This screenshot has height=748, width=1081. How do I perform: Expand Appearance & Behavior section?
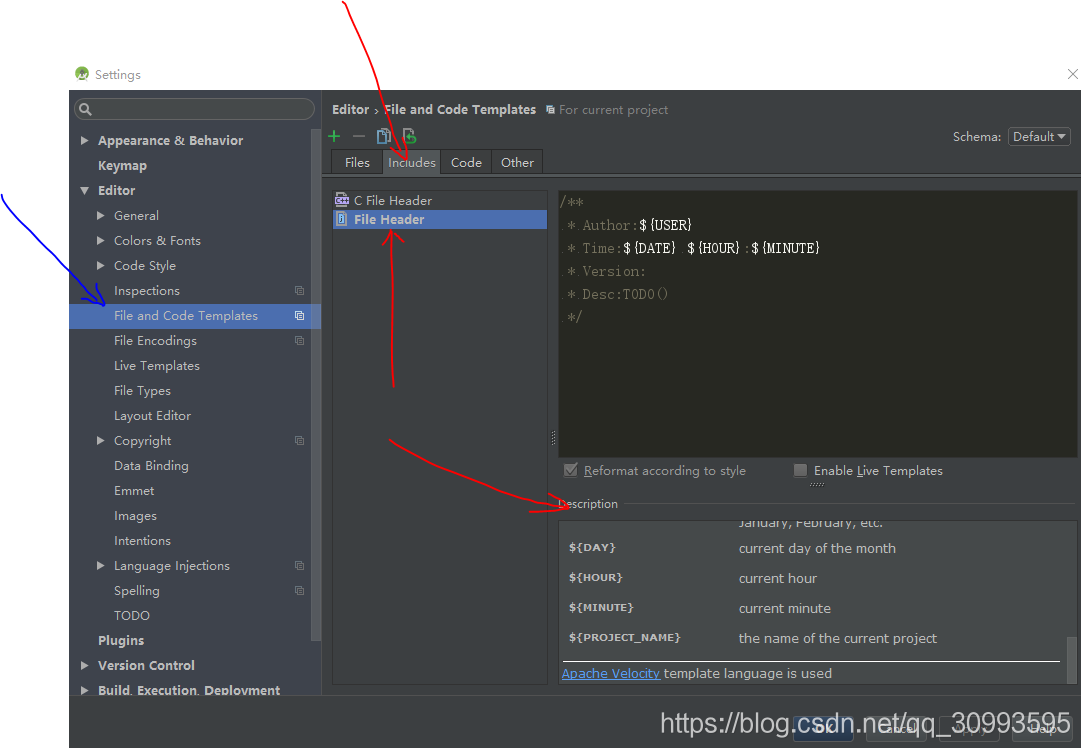pyautogui.click(x=84, y=141)
